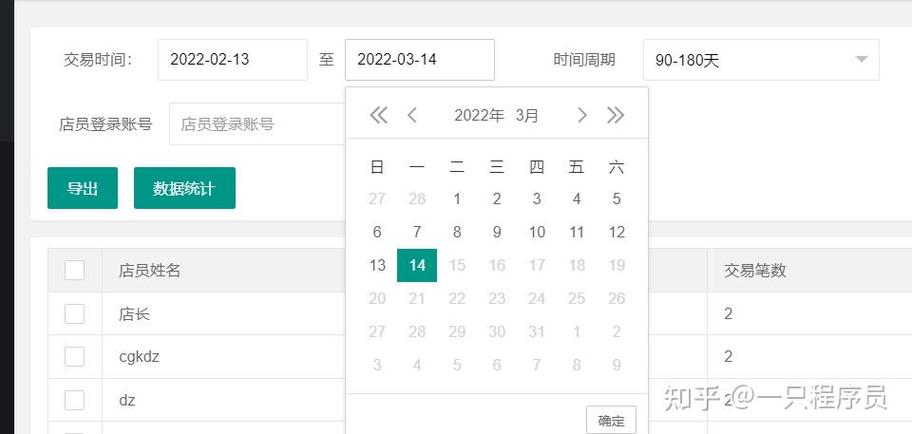
Task: Click 店员姓名 column header
Action: pos(150,270)
